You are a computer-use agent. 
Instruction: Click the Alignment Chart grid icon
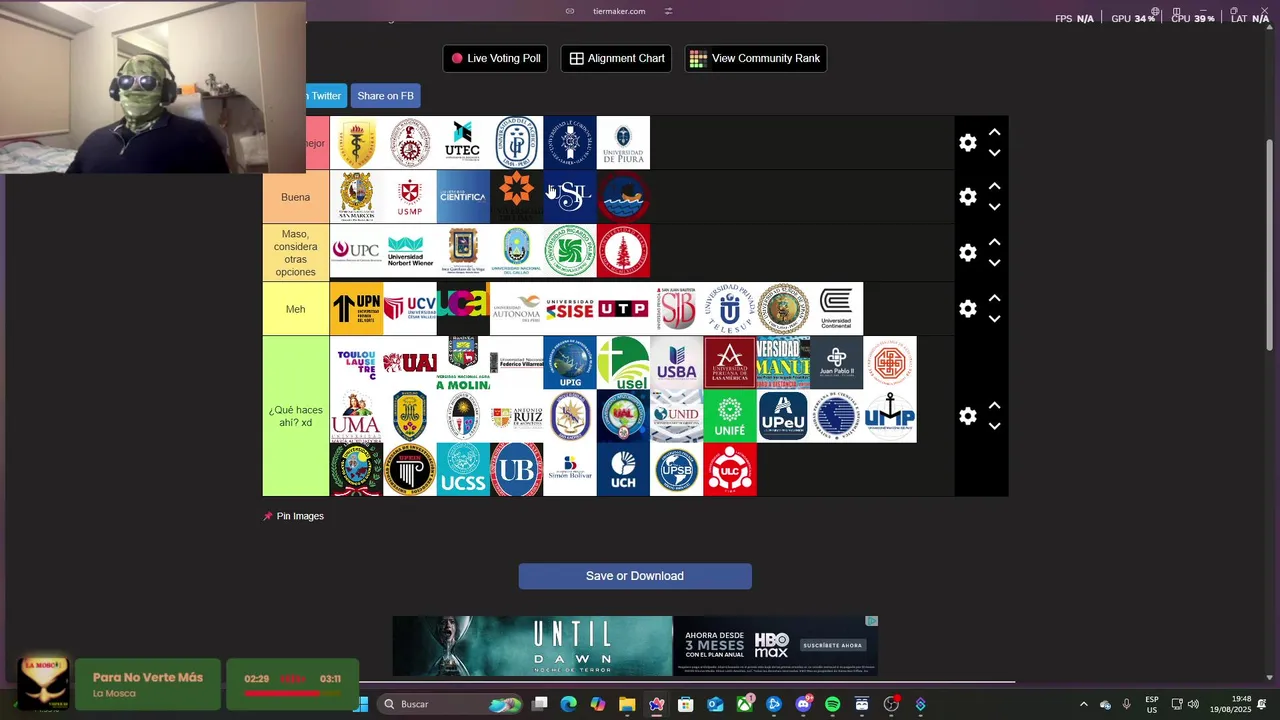pyautogui.click(x=577, y=59)
